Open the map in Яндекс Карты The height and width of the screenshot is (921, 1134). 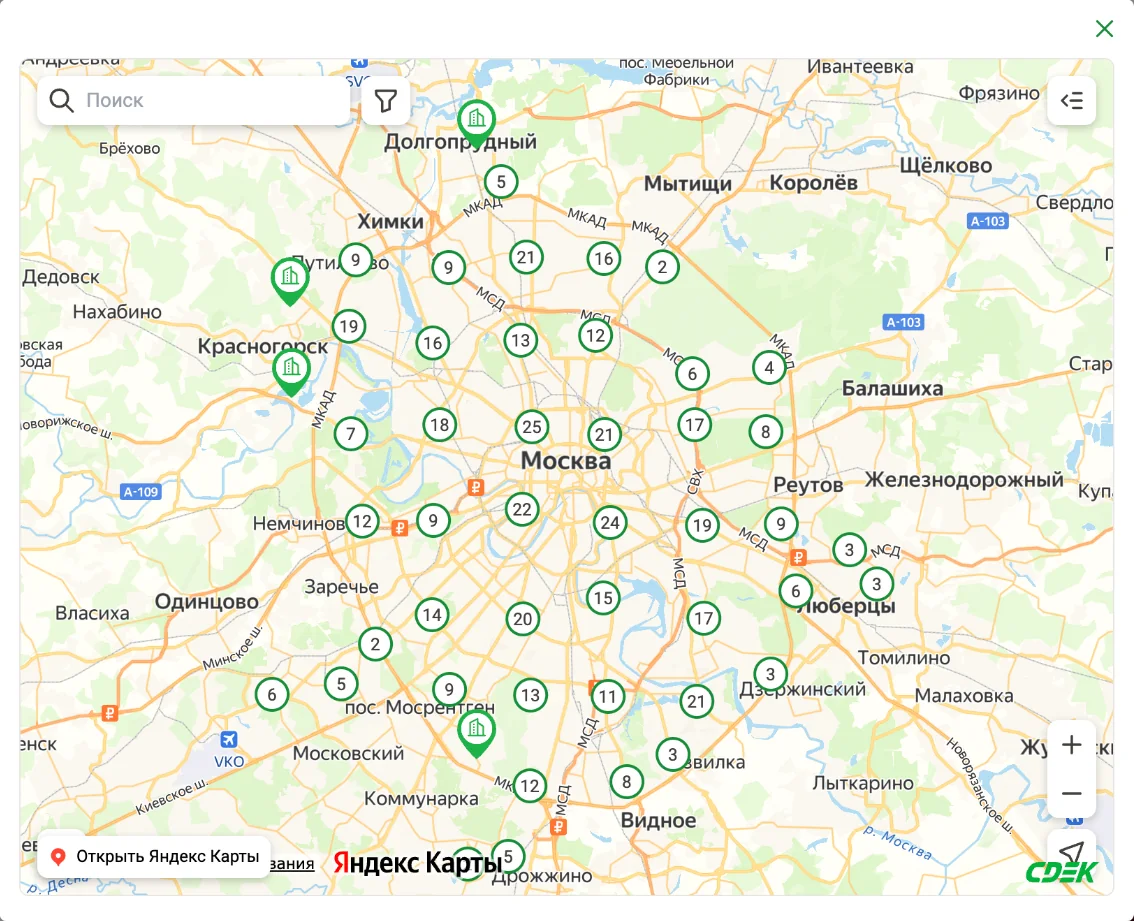[154, 857]
